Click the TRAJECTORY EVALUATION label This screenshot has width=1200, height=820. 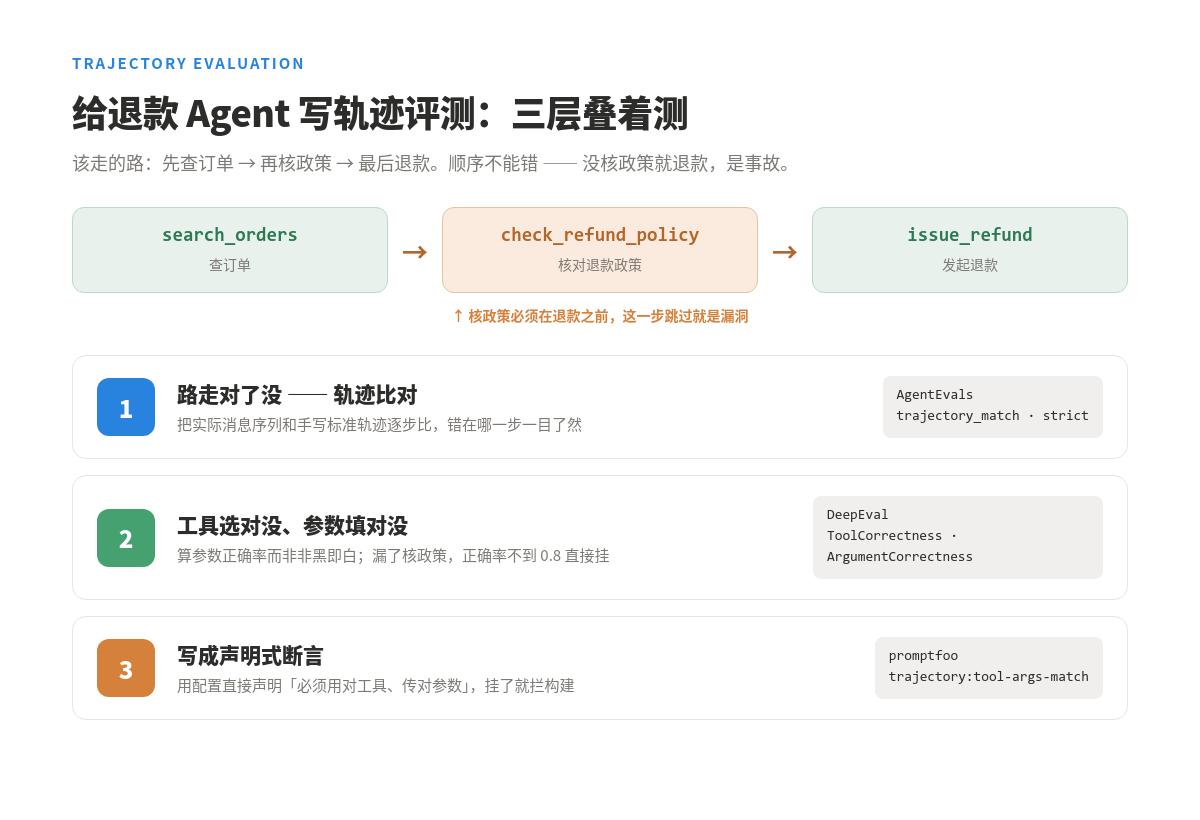[x=188, y=64]
